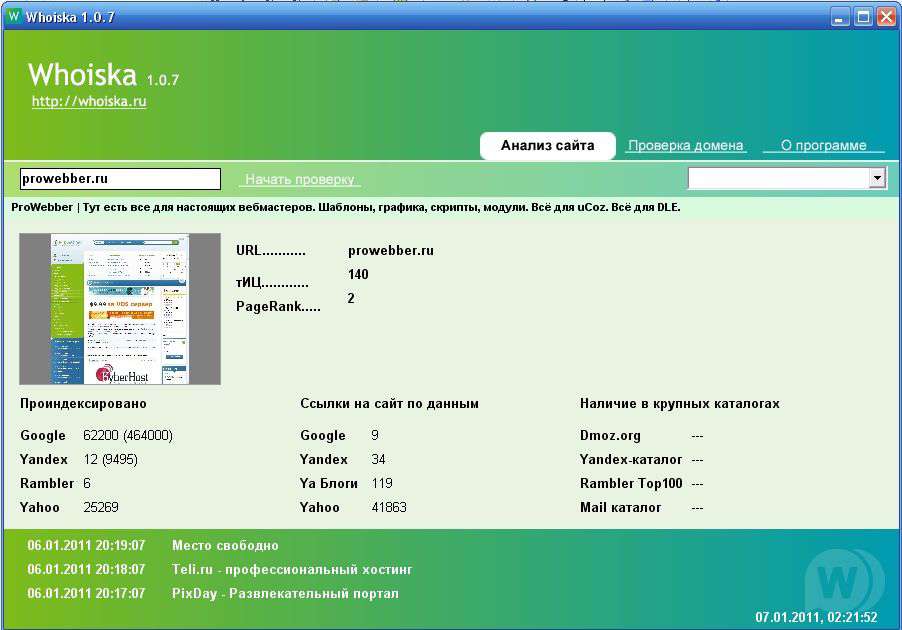Image resolution: width=902 pixels, height=630 pixels.
Task: Click Yahoo indexed count 25269
Action: pos(101,507)
